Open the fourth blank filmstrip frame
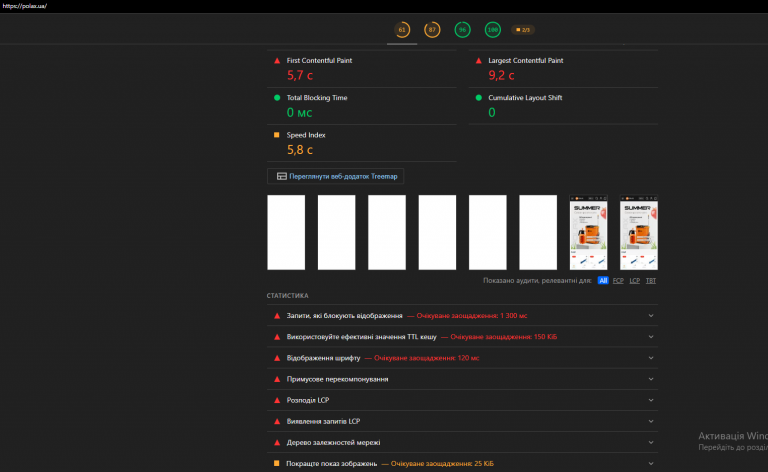 coord(437,233)
